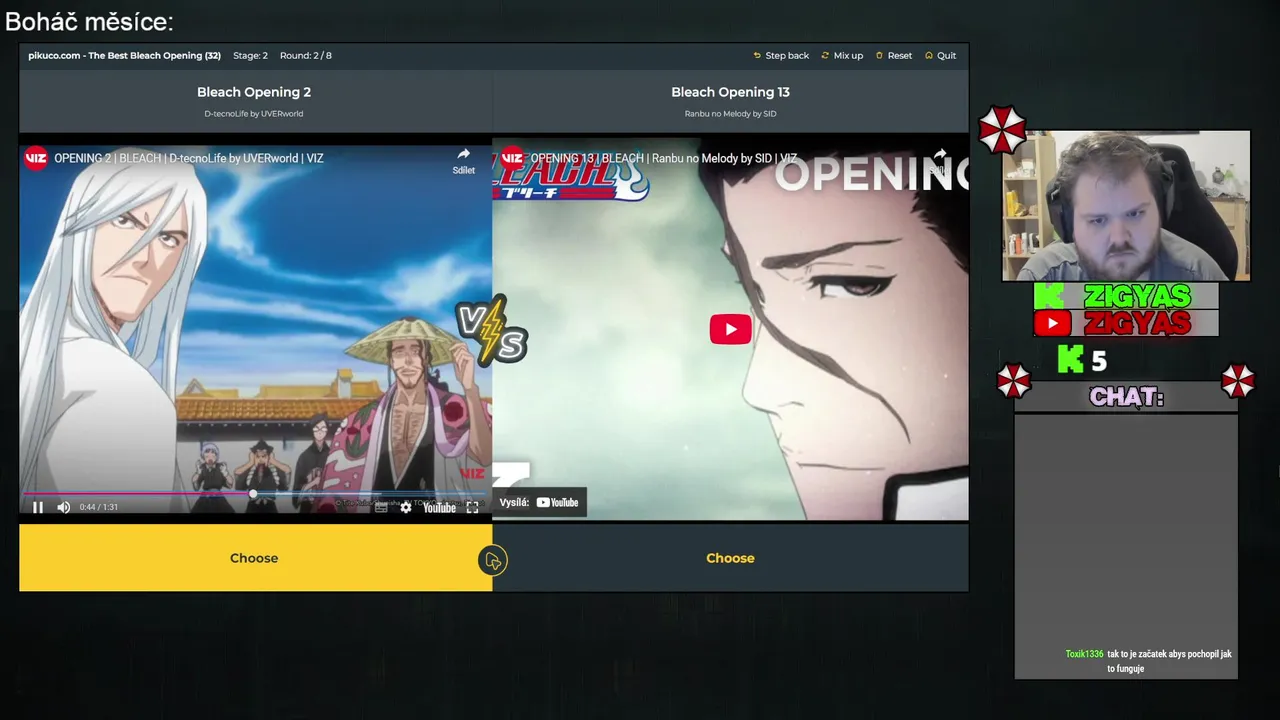Mute the left video's volume
Image resolution: width=1280 pixels, height=720 pixels.
pyautogui.click(x=64, y=507)
